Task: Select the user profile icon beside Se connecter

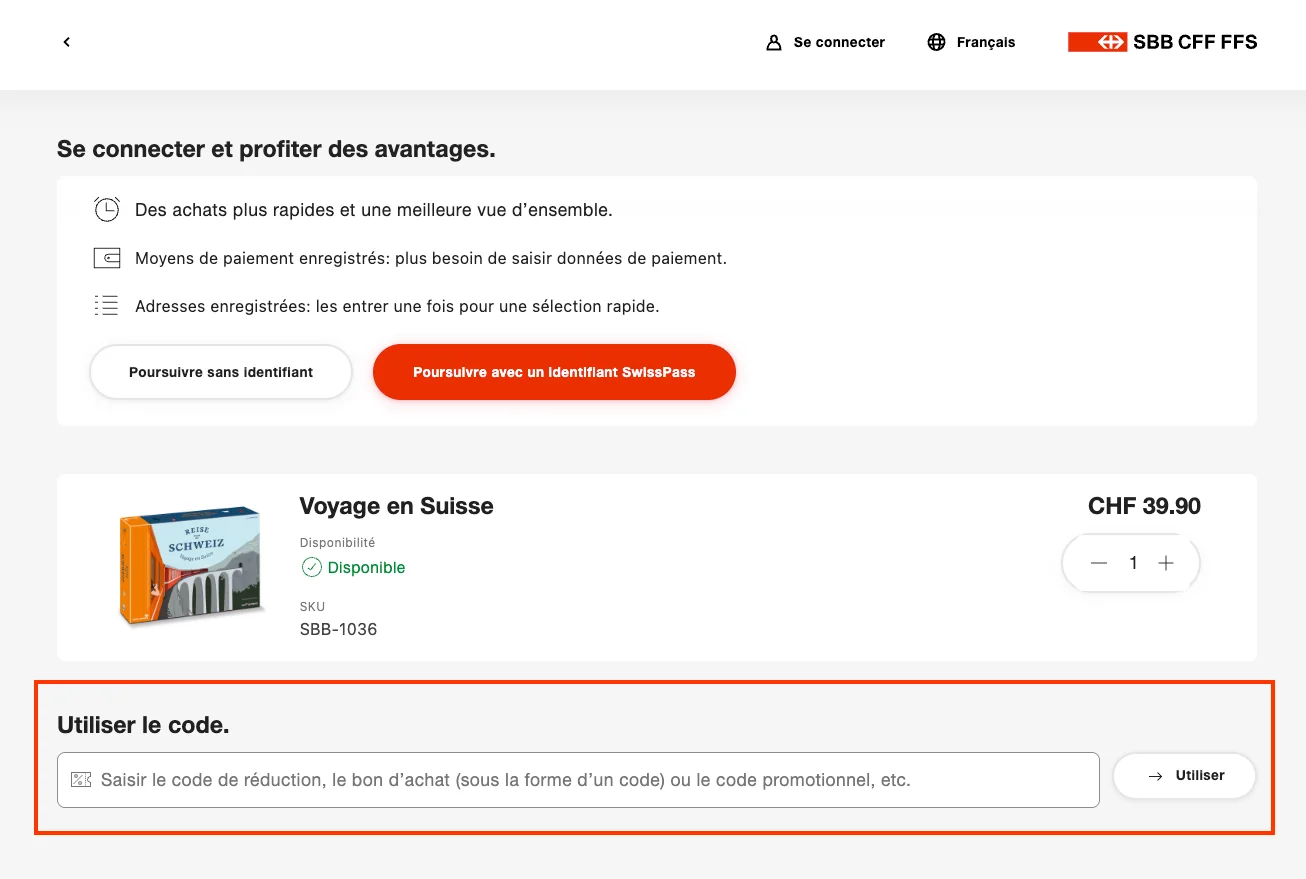Action: tap(772, 42)
